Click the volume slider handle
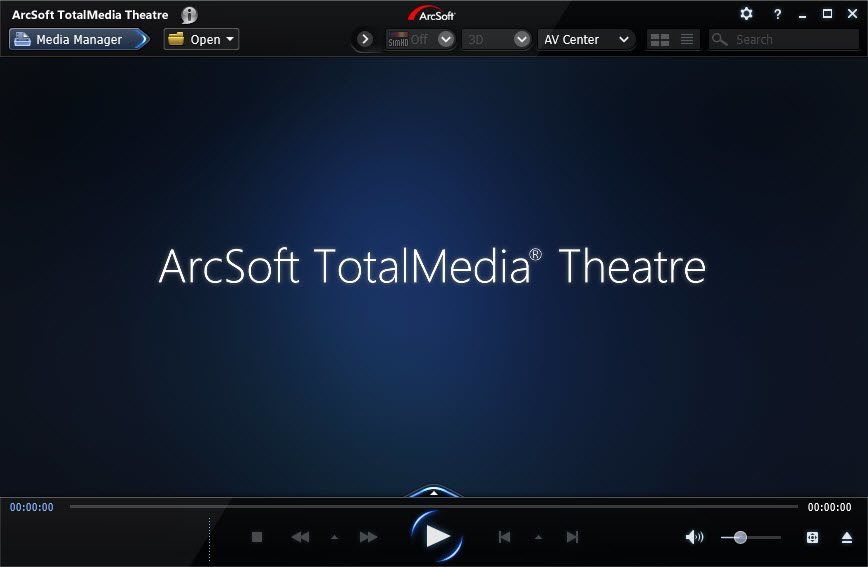 click(740, 537)
